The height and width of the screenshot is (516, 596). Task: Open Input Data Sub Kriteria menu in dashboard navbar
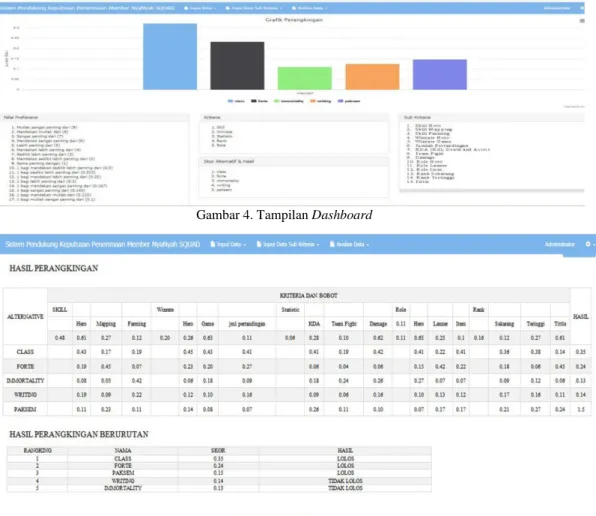tap(254, 8)
